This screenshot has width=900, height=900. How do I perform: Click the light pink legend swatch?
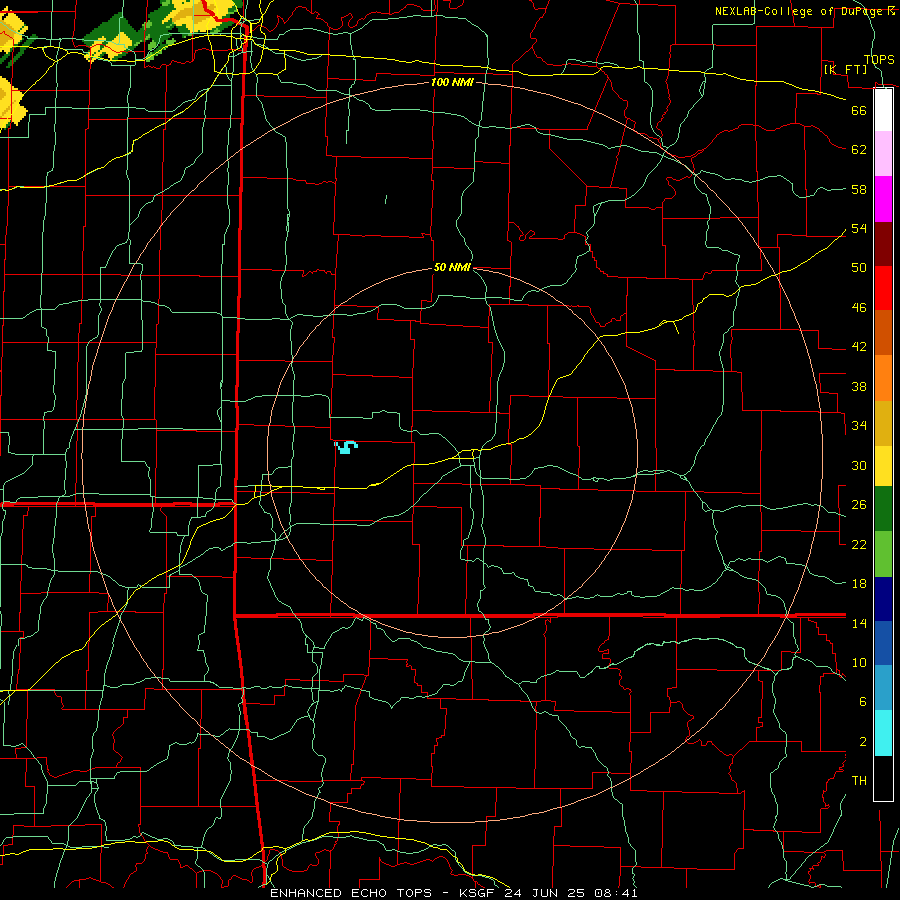click(883, 153)
